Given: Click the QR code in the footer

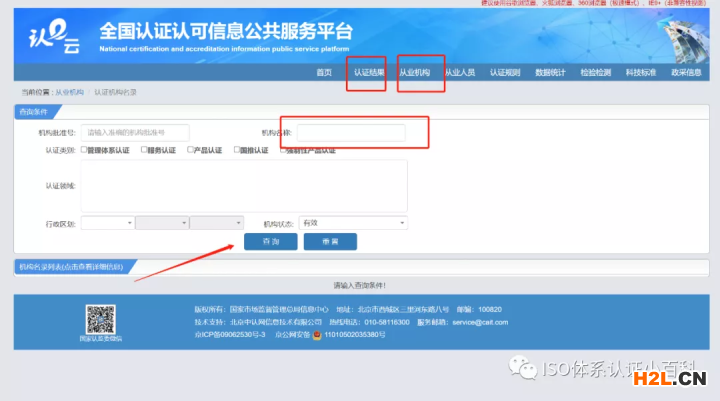Looking at the screenshot, I should (99, 319).
